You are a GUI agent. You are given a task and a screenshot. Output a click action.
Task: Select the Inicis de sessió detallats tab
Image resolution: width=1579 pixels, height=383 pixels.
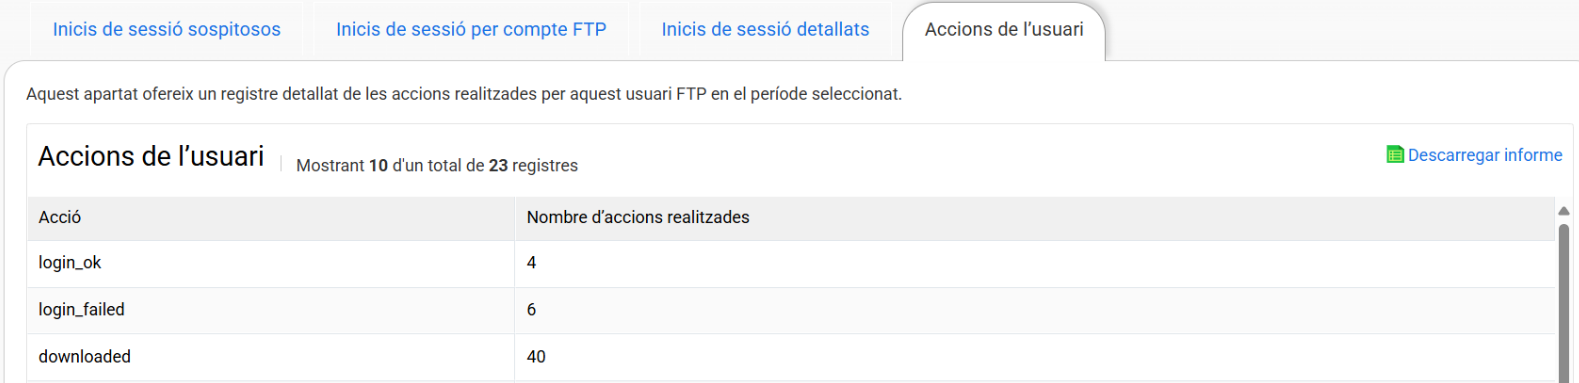click(x=765, y=30)
